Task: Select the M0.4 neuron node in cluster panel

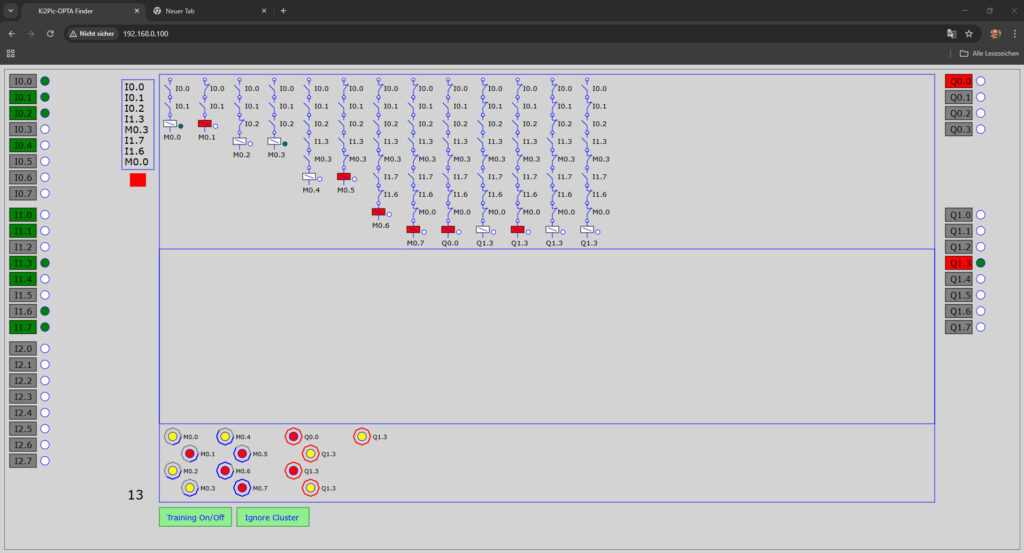Action: (x=224, y=437)
